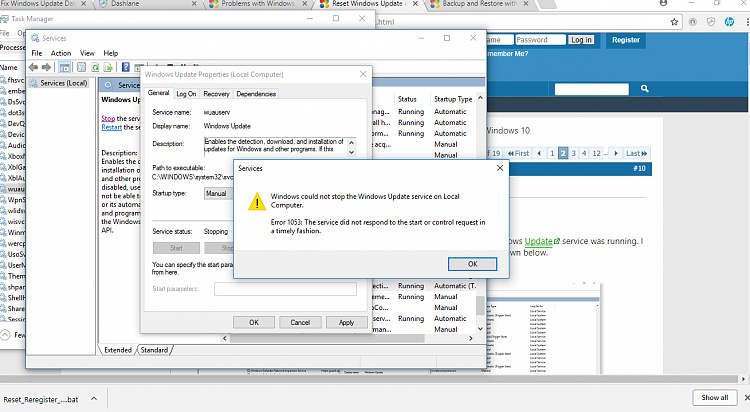Open the File menu in Services window
Image resolution: width=750 pixels, height=412 pixels.
pos(37,53)
